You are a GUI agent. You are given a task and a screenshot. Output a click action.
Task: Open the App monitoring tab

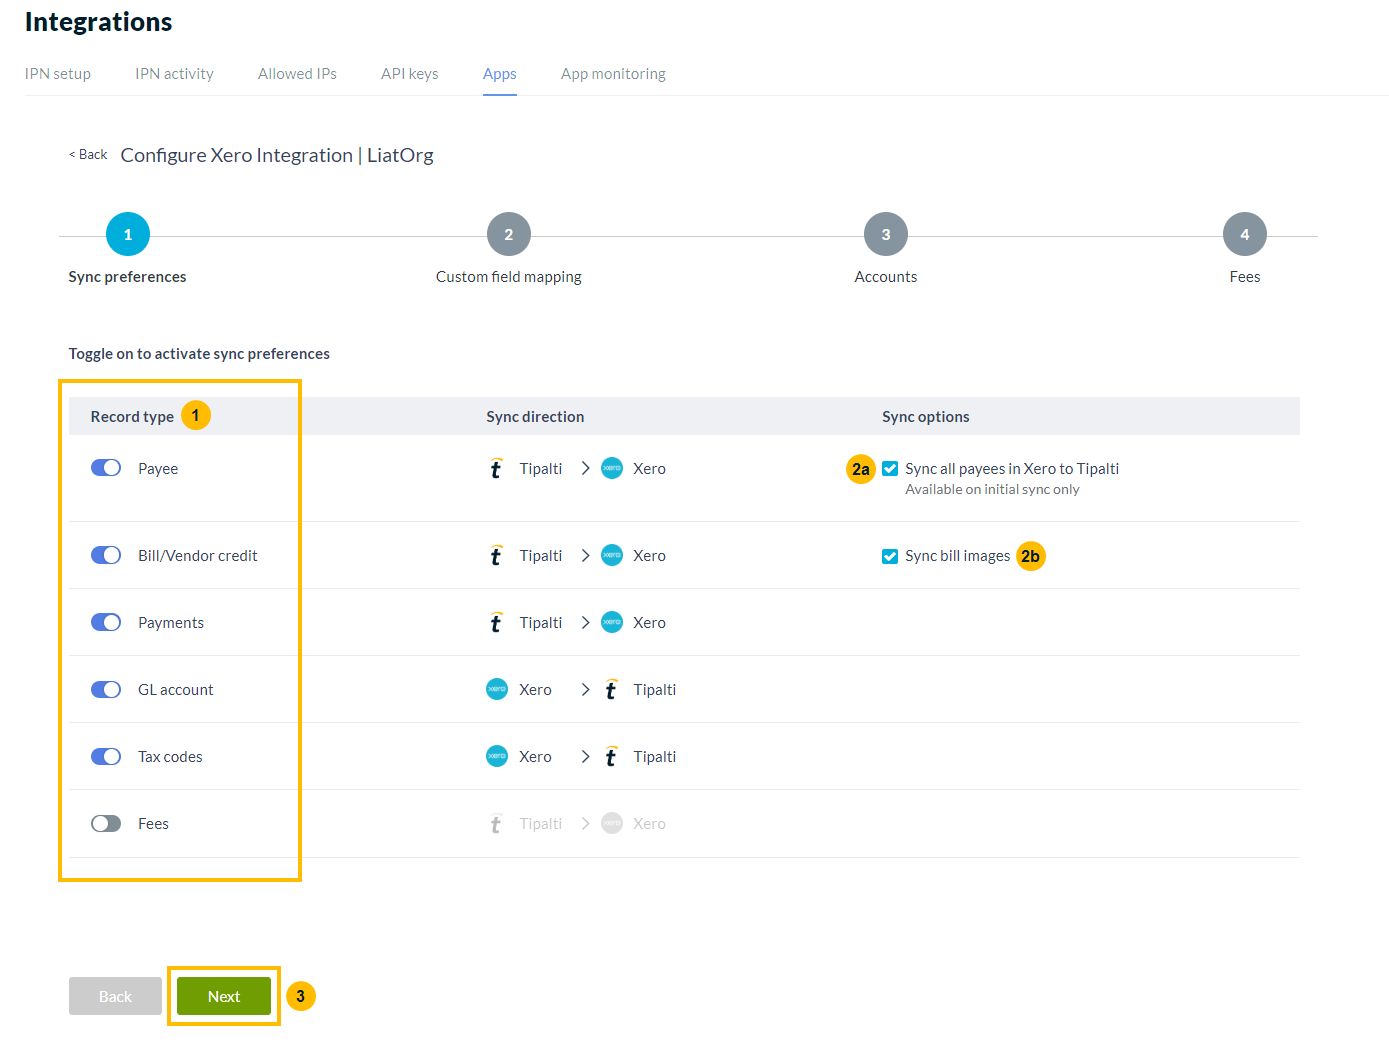[x=613, y=73]
